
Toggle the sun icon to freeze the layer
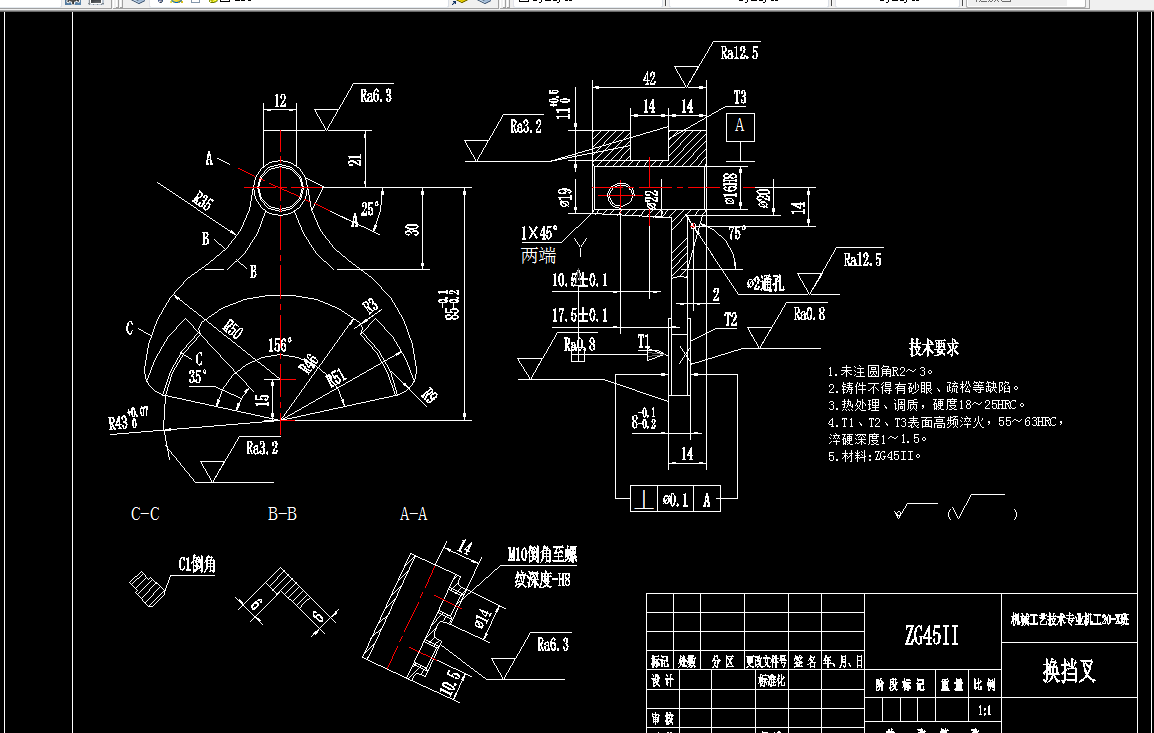pyautogui.click(x=176, y=4)
